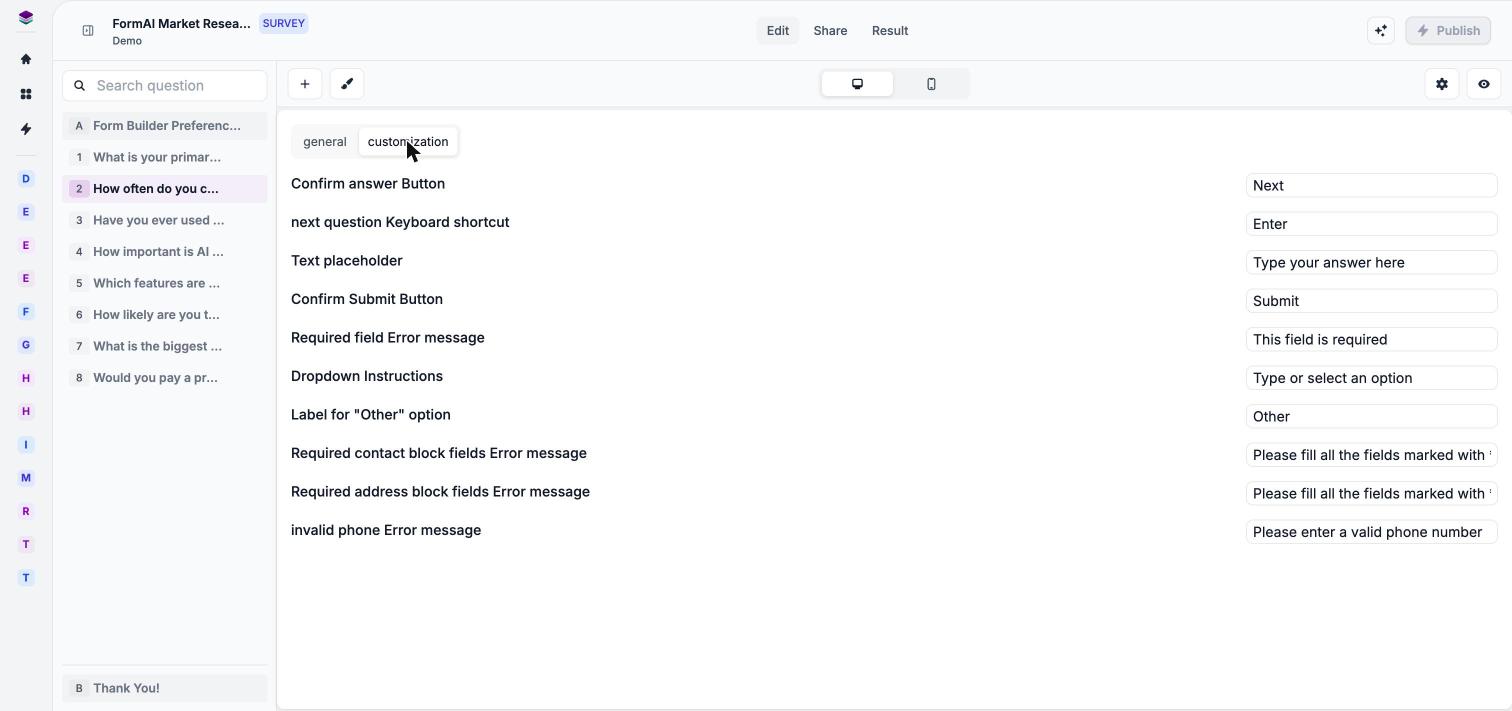The image size is (1512, 711).
Task: Open the form settings gear icon
Action: pos(1442,85)
